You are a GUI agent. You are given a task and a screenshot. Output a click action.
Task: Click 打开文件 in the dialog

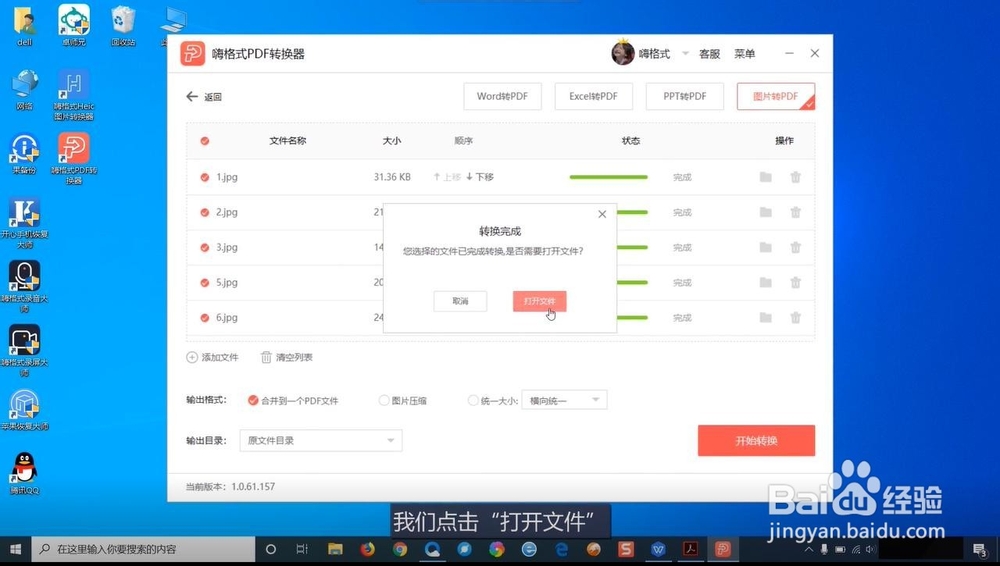(540, 301)
